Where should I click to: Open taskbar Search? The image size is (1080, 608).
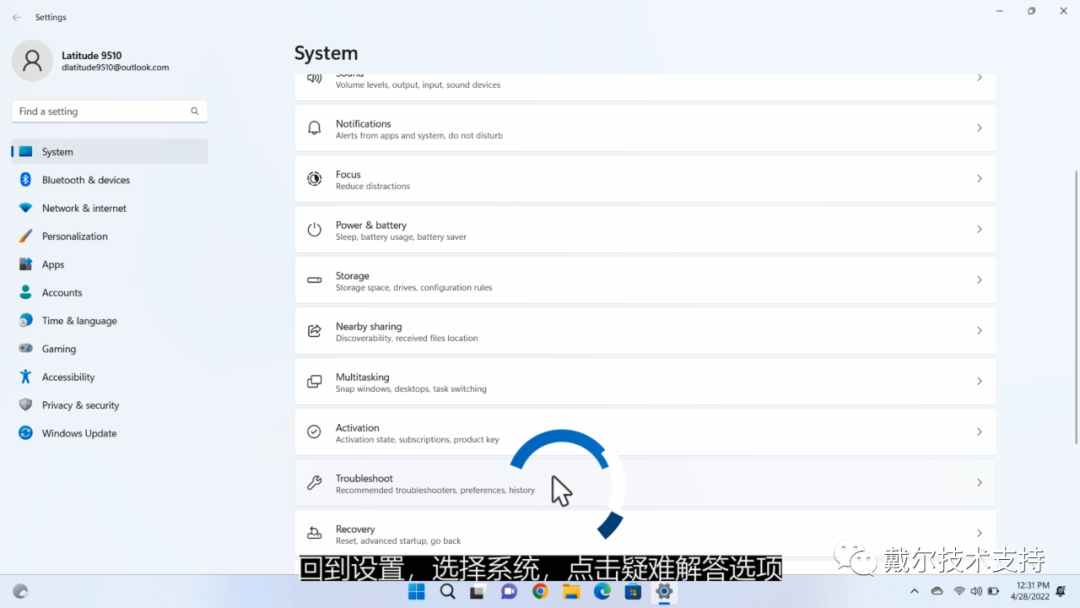tap(448, 591)
